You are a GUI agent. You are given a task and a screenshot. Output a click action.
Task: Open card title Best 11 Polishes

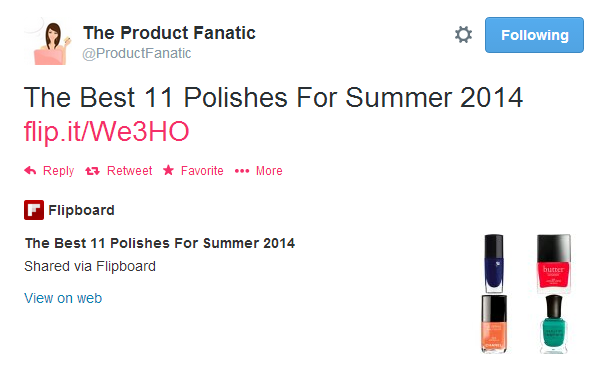tap(160, 243)
